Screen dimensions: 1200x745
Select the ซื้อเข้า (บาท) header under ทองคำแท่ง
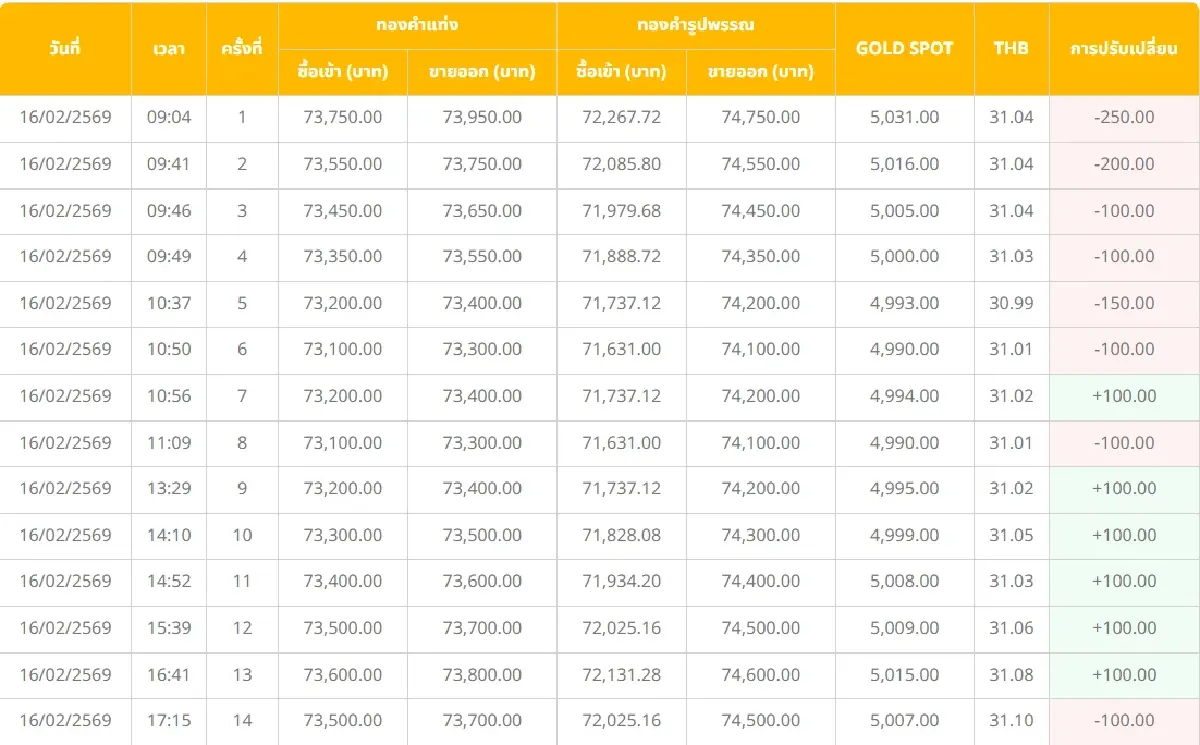[343, 72]
